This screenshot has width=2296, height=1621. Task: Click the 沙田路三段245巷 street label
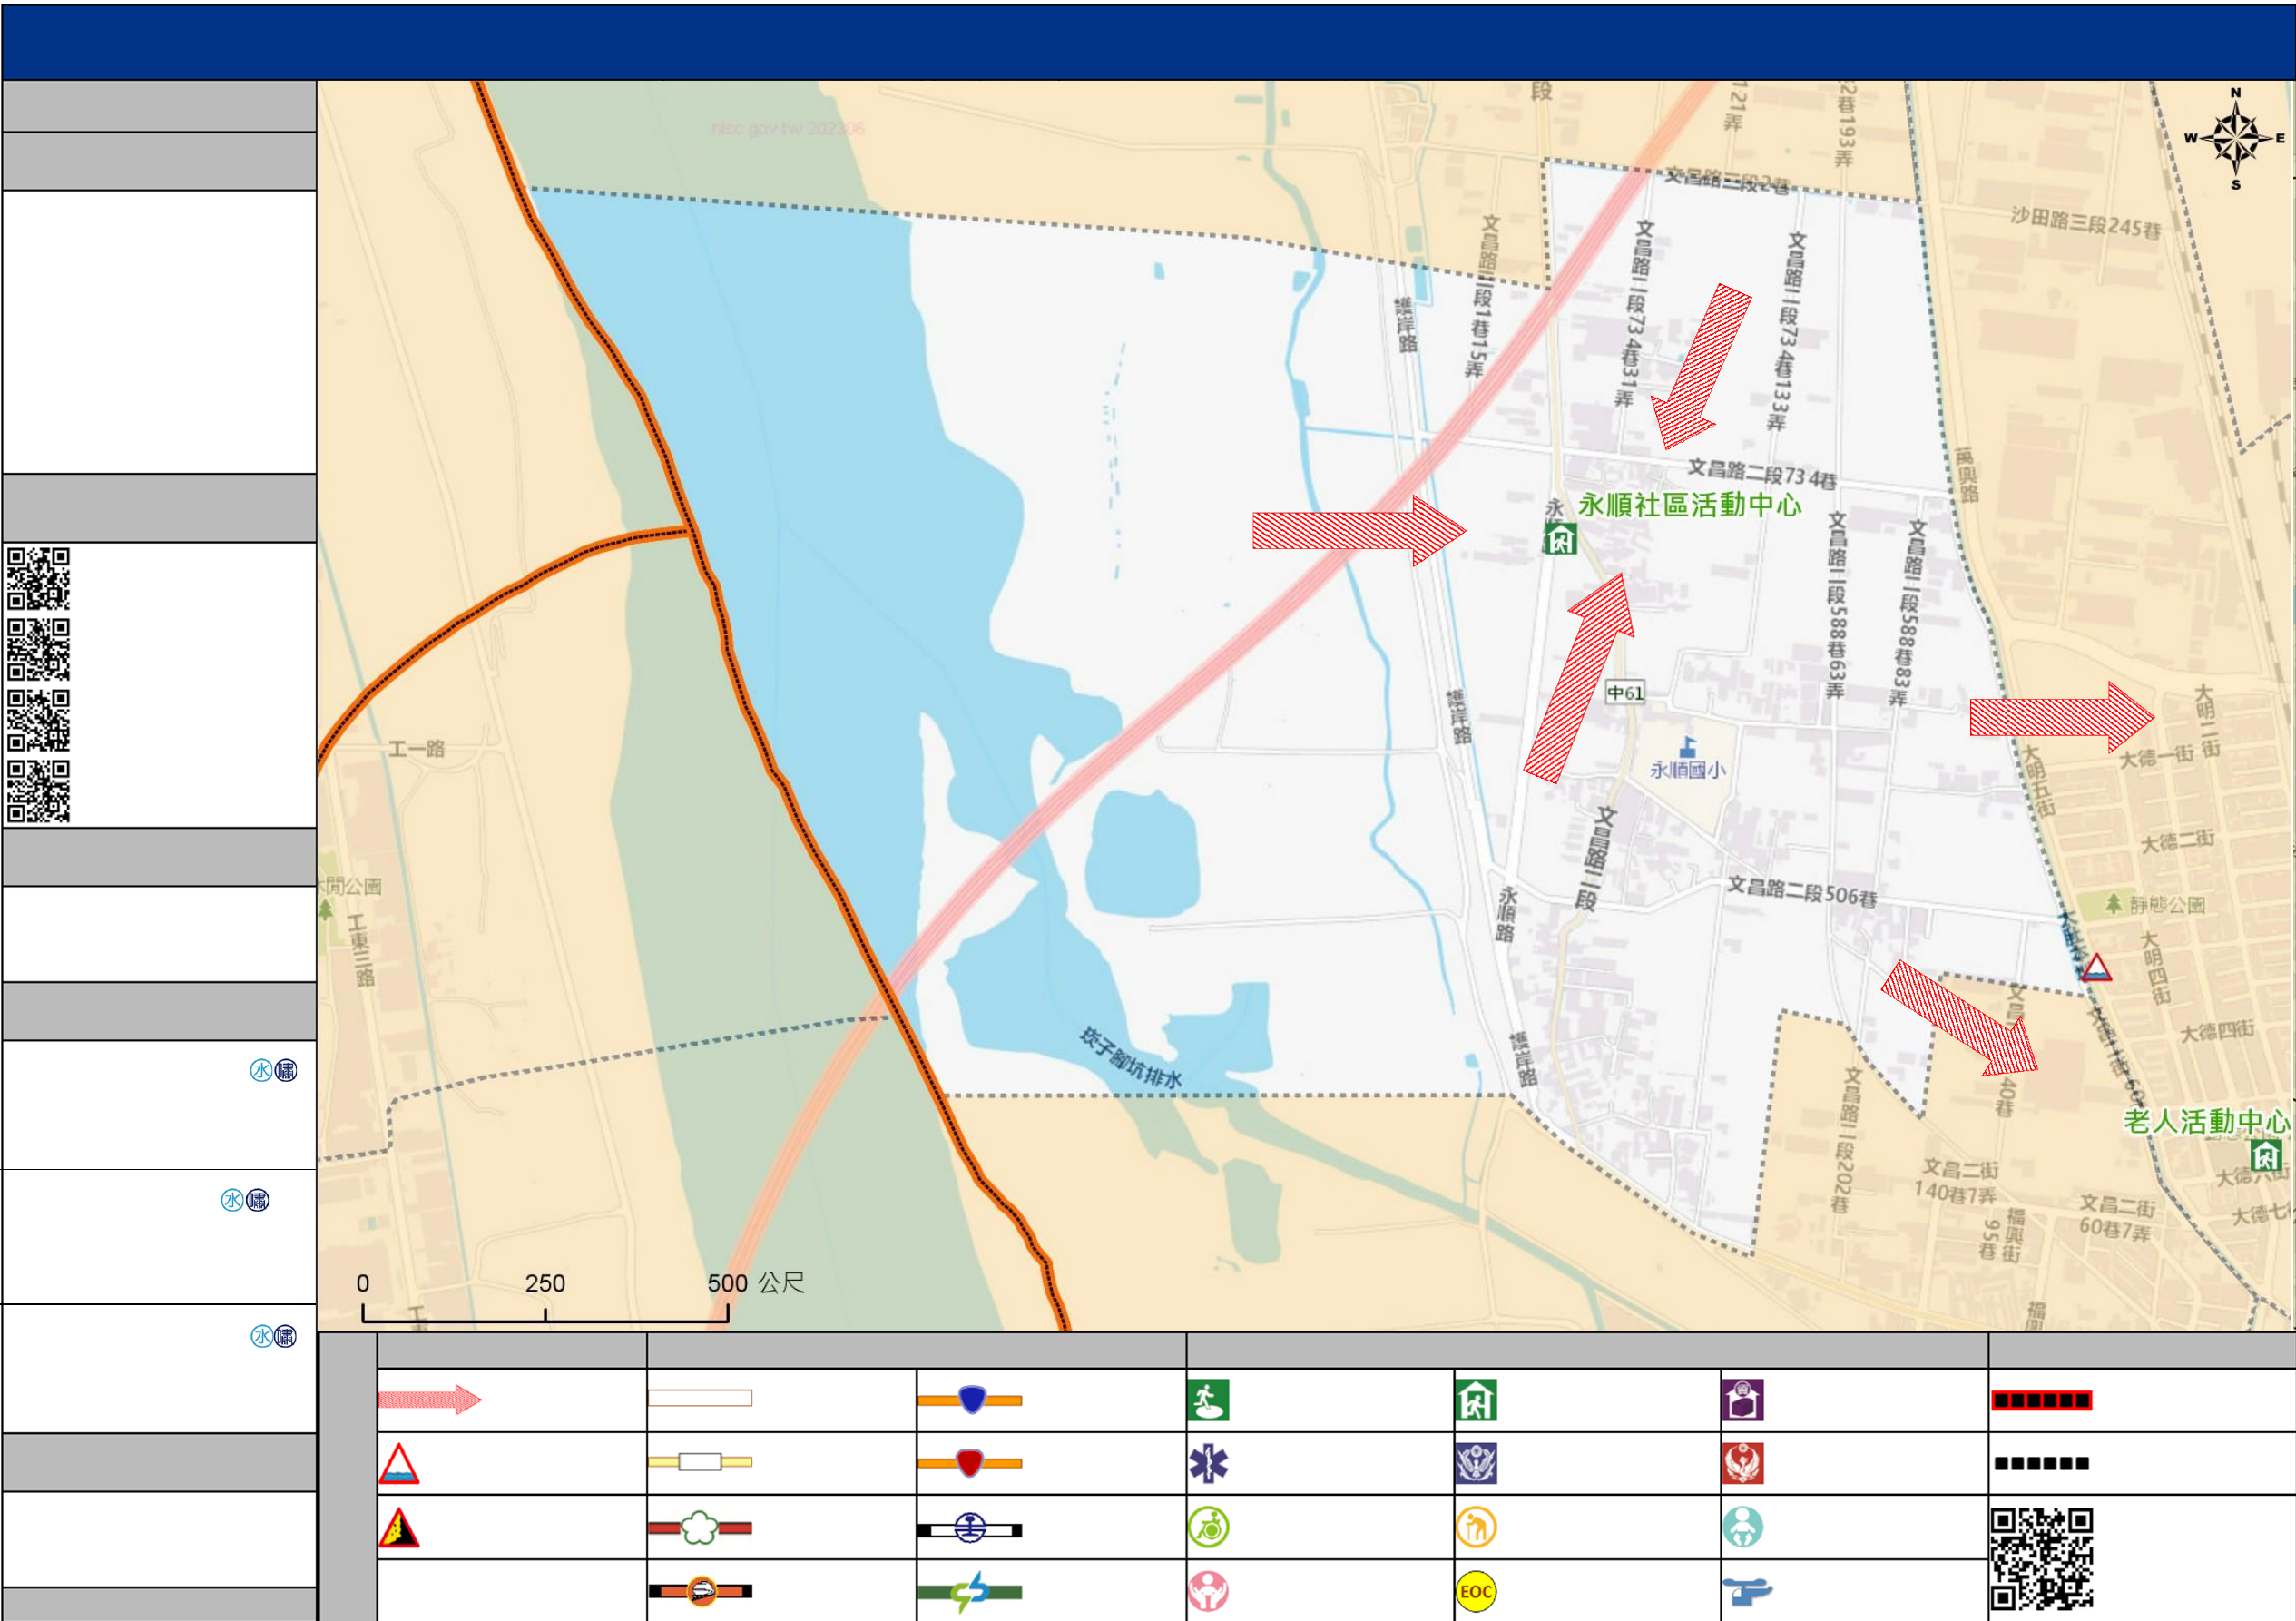point(2086,222)
